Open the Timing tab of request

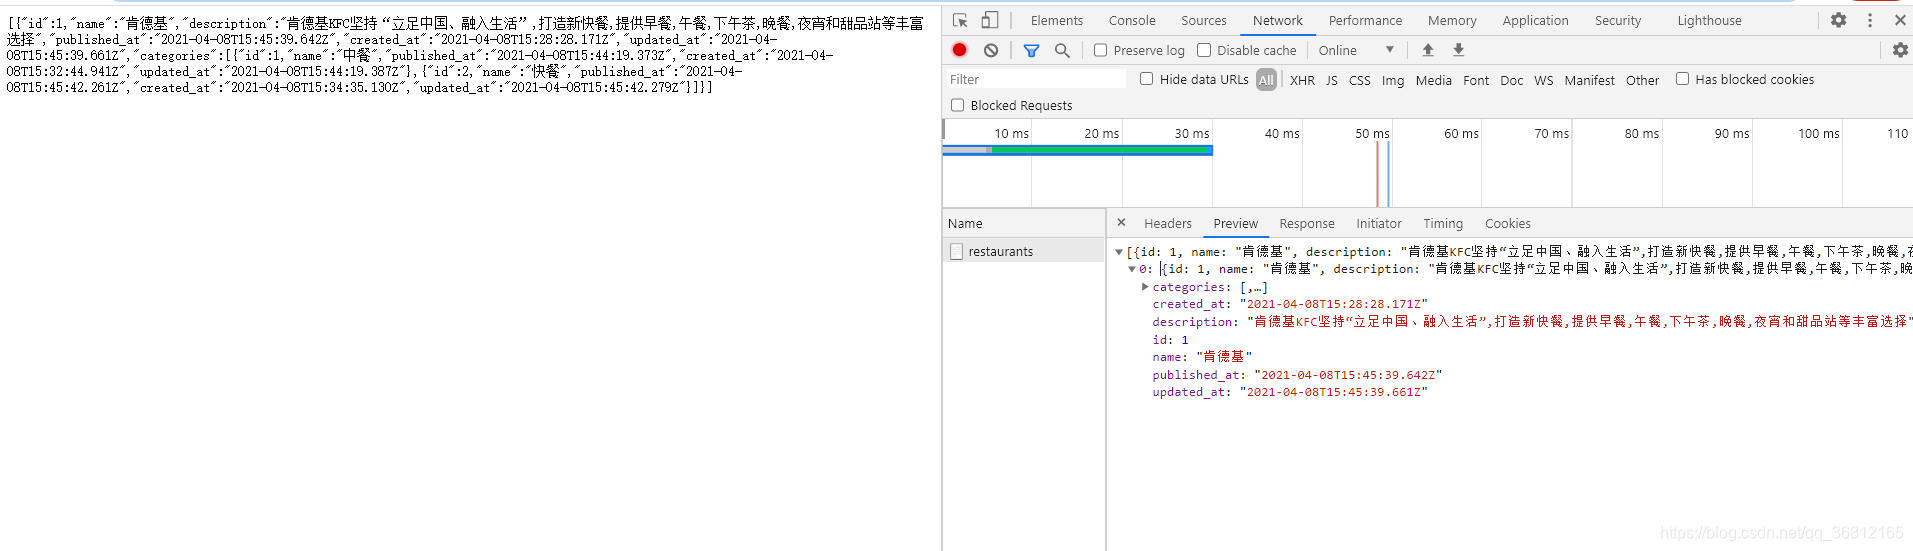pyautogui.click(x=1443, y=224)
